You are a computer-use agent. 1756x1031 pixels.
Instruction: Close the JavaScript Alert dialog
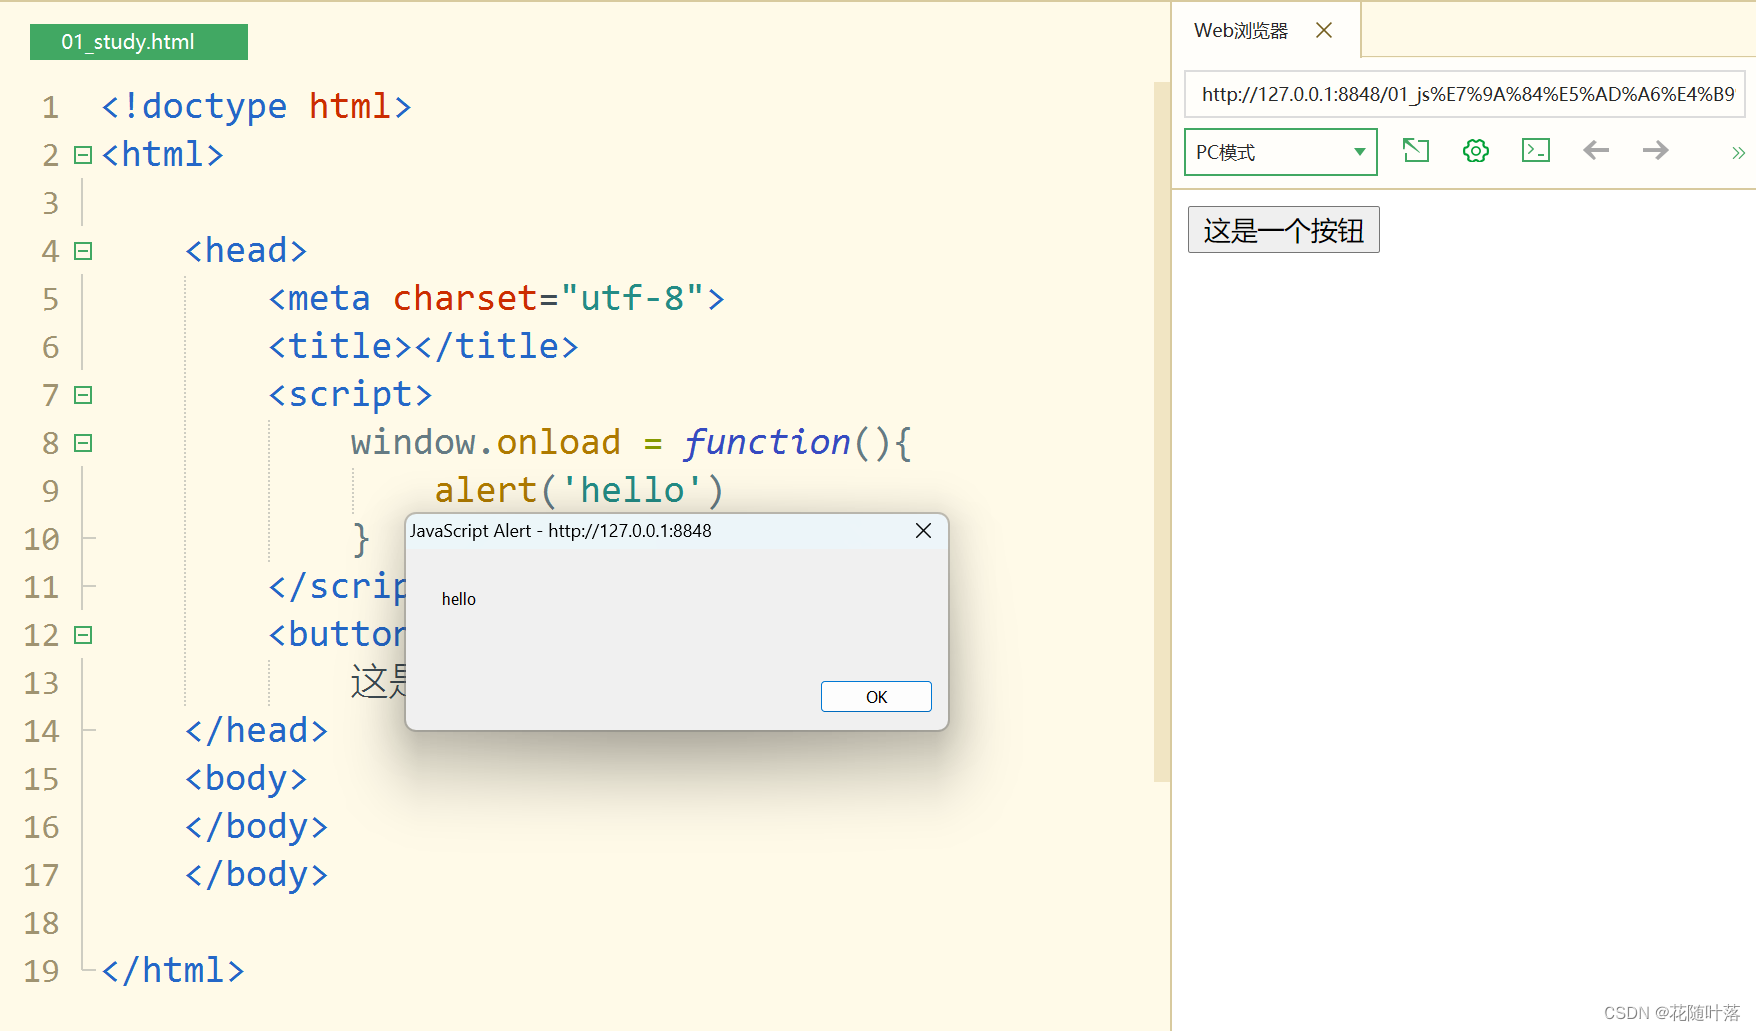coord(922,530)
